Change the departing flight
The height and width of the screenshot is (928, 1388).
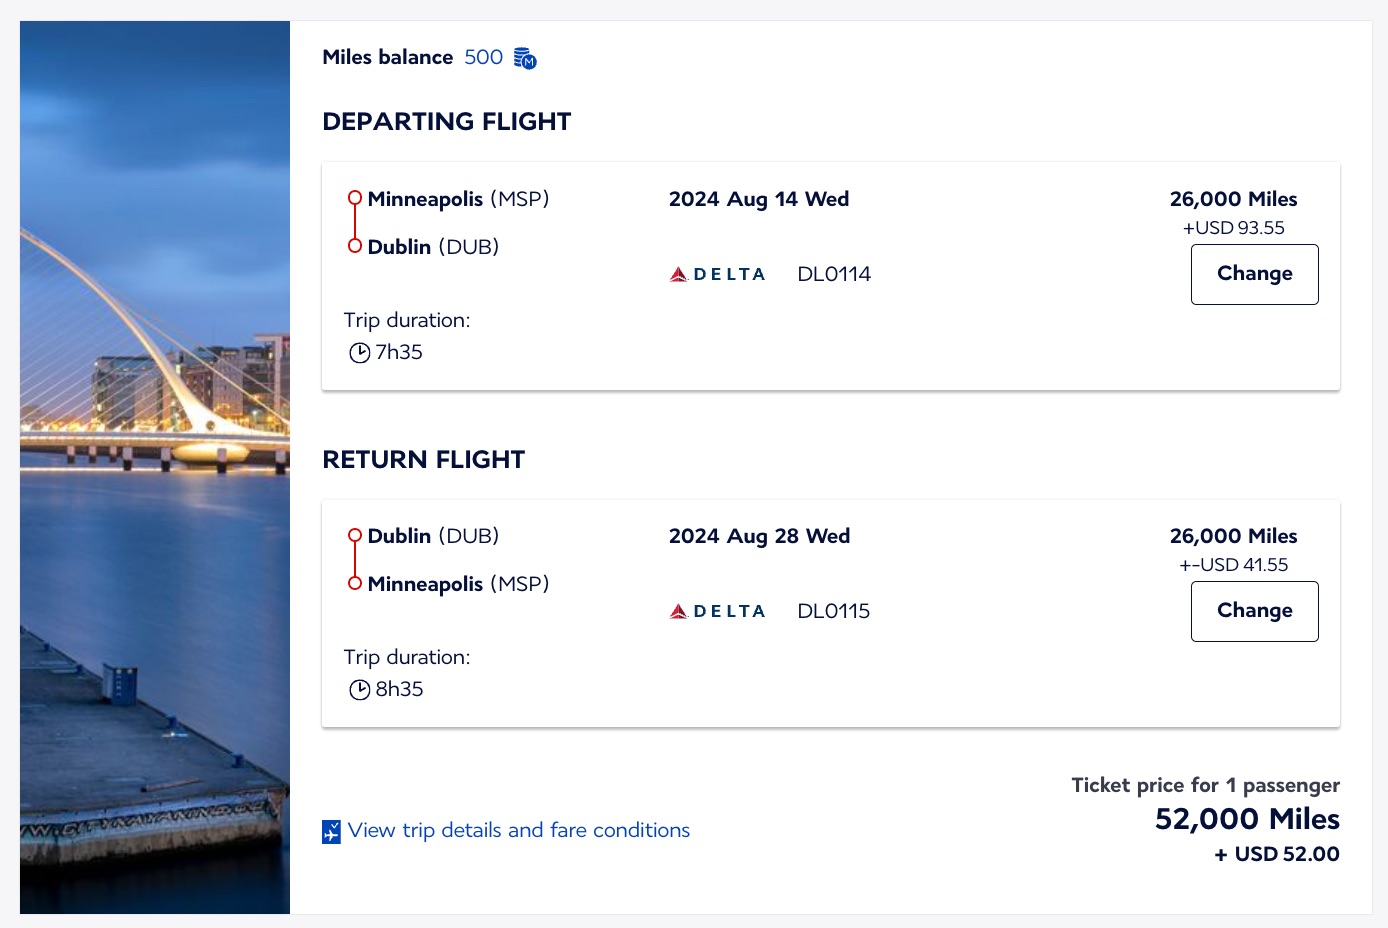[1254, 274]
